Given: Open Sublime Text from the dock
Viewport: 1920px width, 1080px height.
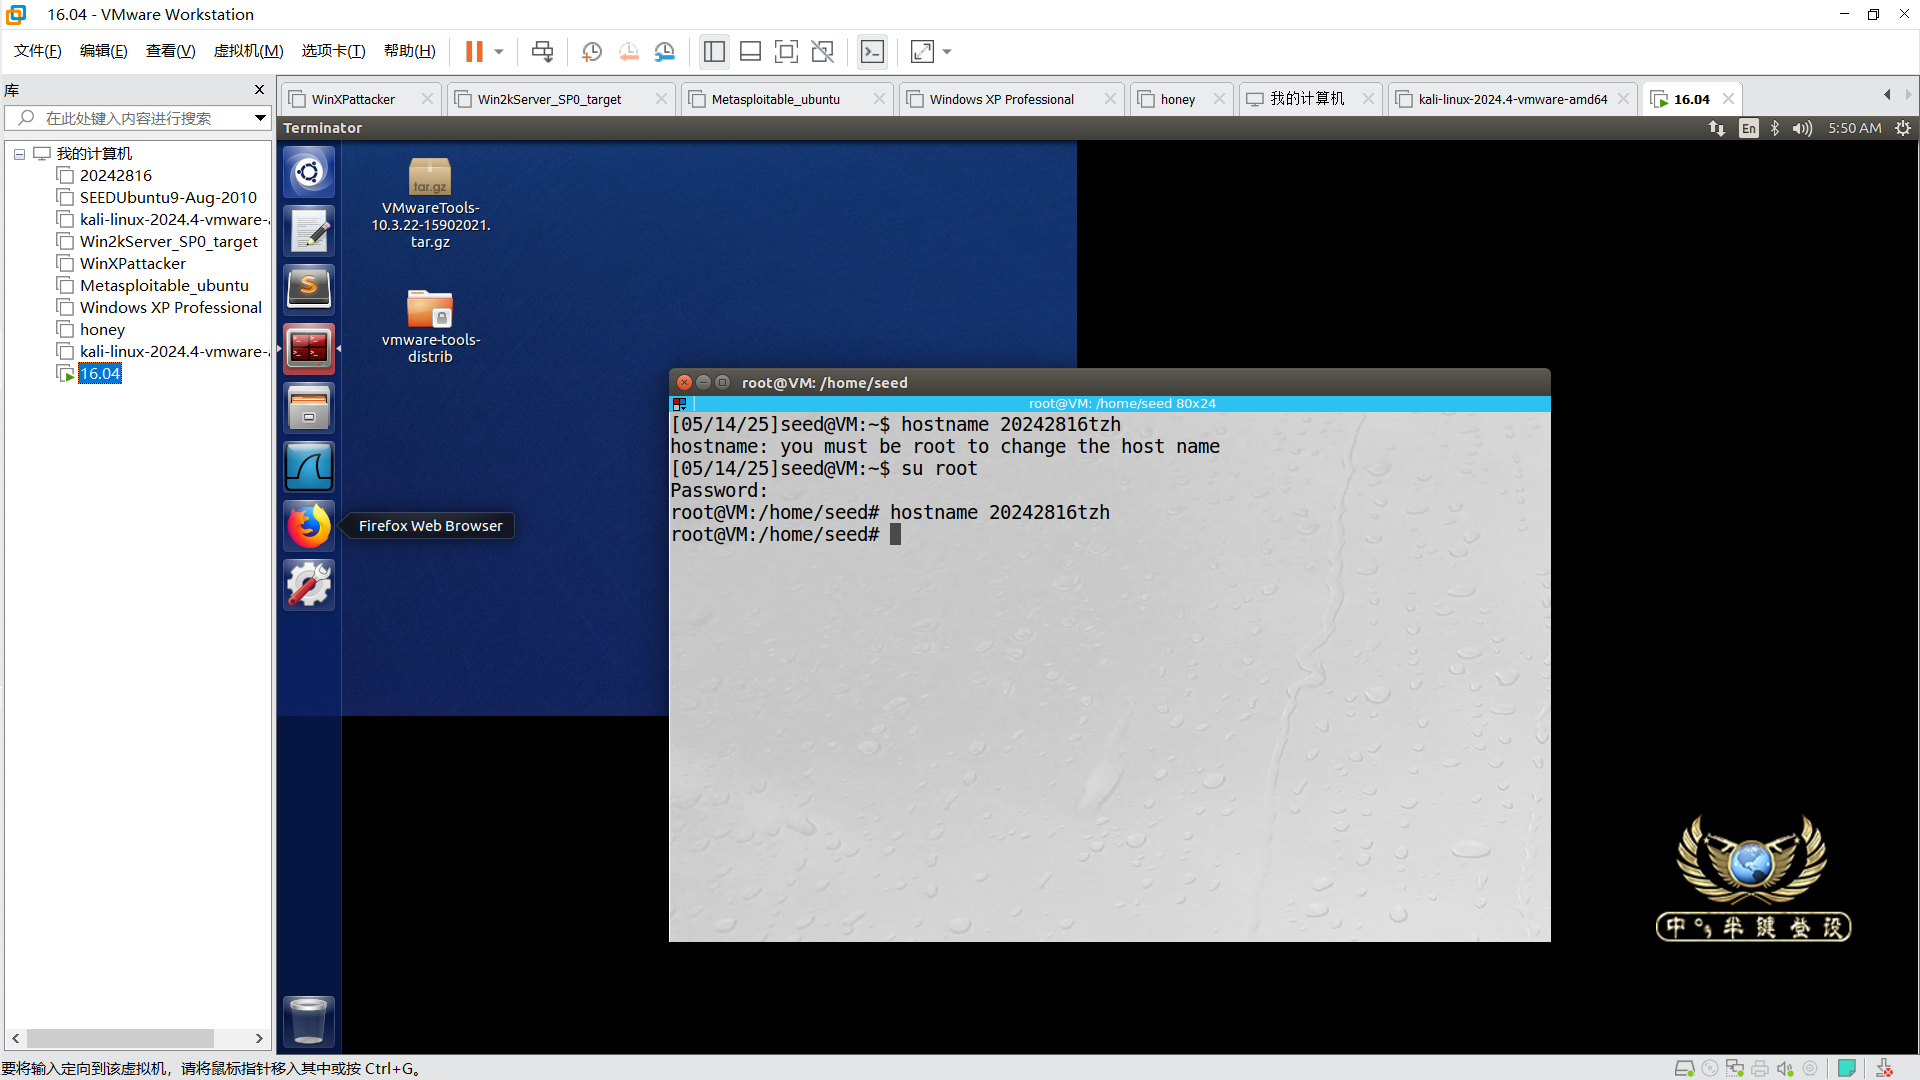Looking at the screenshot, I should [x=309, y=289].
